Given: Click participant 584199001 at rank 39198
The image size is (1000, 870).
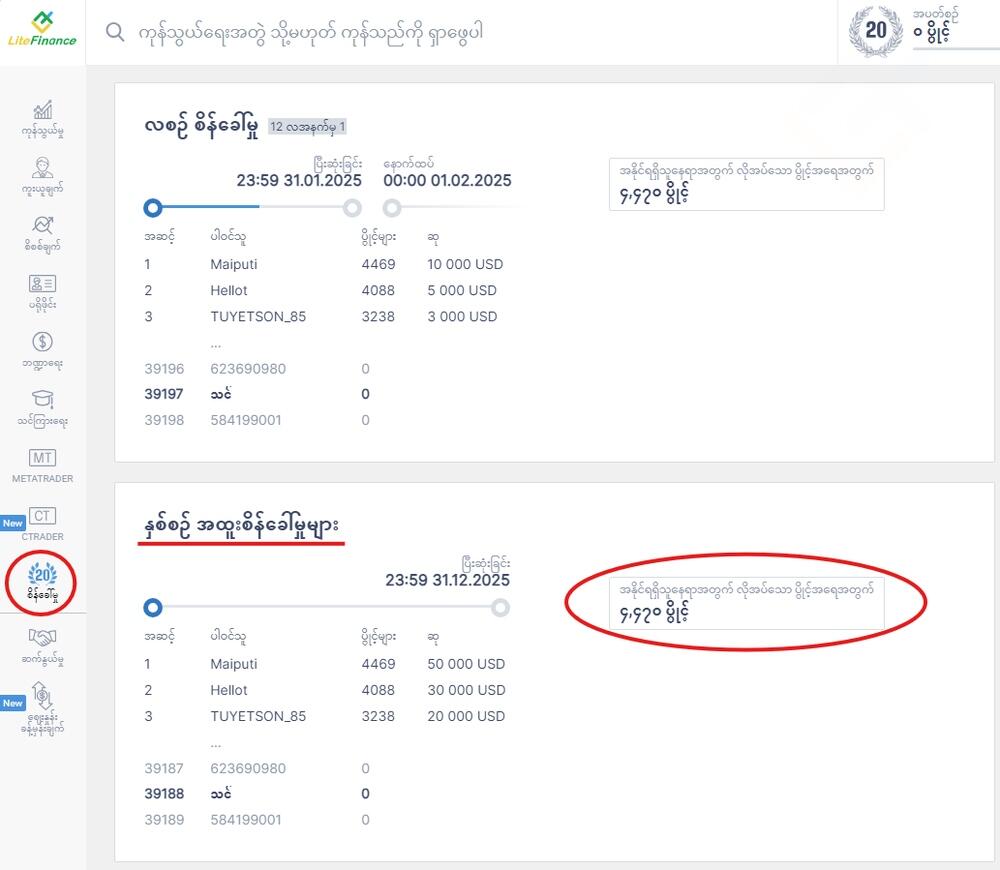Looking at the screenshot, I should (x=246, y=420).
